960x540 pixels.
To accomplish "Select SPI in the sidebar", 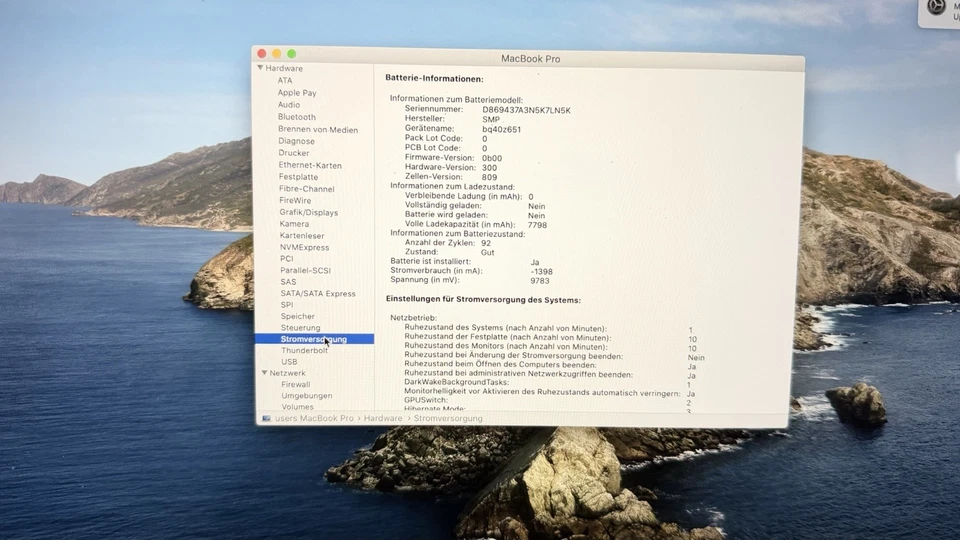I will coord(287,304).
